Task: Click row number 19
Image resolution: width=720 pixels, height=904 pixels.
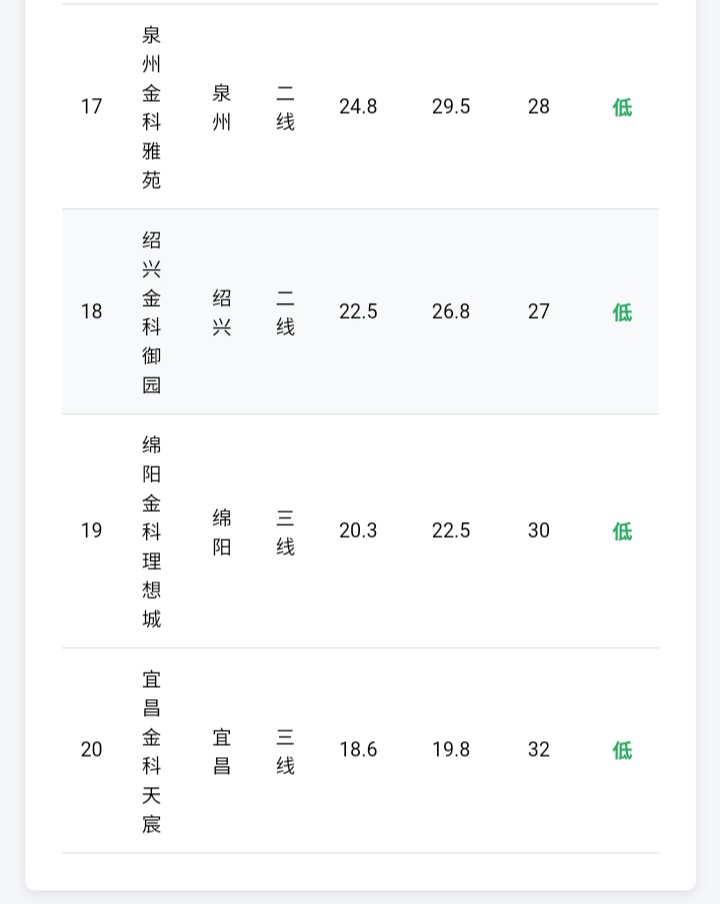Action: (92, 531)
